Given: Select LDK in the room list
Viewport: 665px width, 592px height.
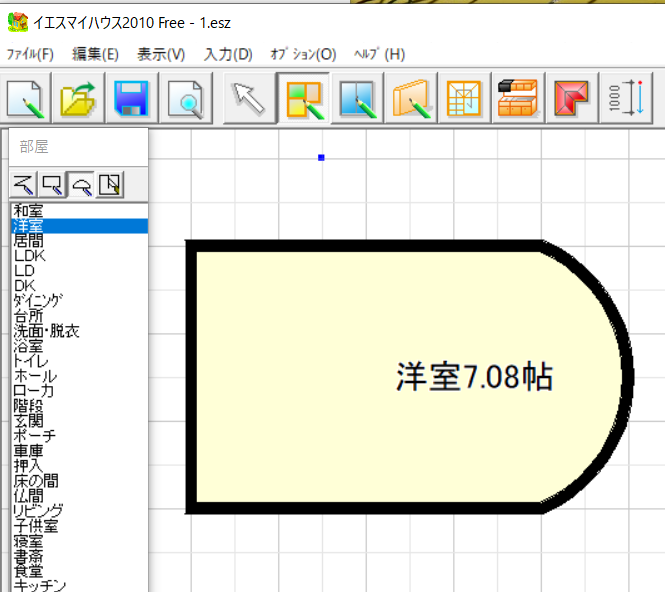Looking at the screenshot, I should point(79,256).
